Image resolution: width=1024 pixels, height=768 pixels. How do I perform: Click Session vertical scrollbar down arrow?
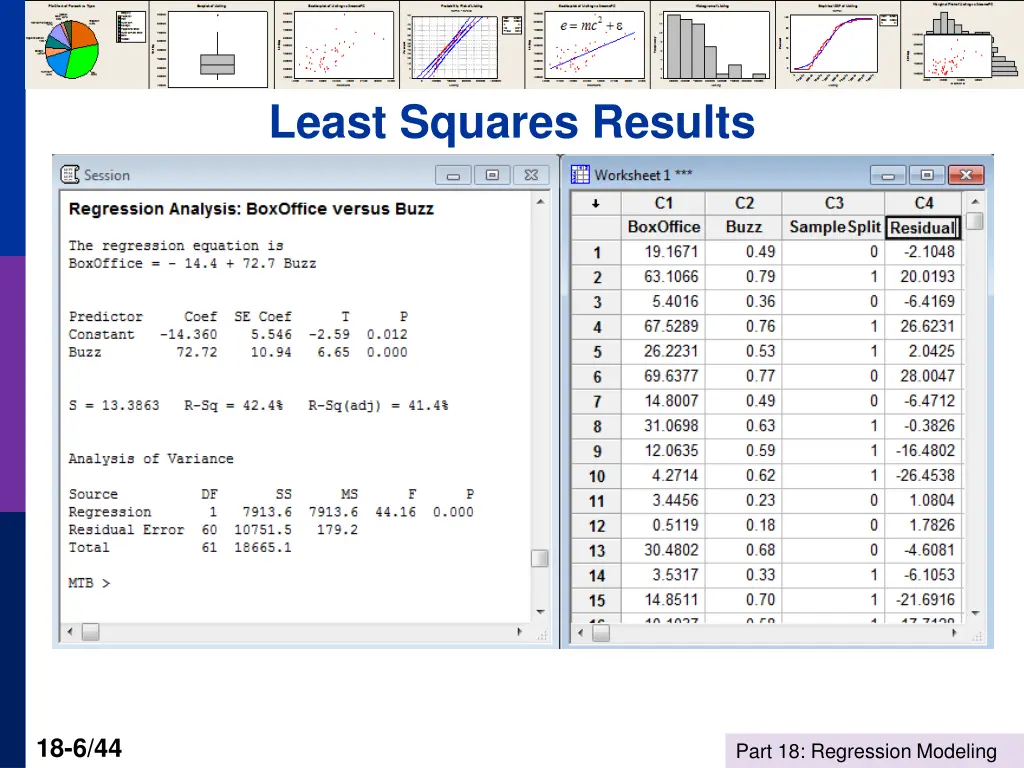point(540,611)
